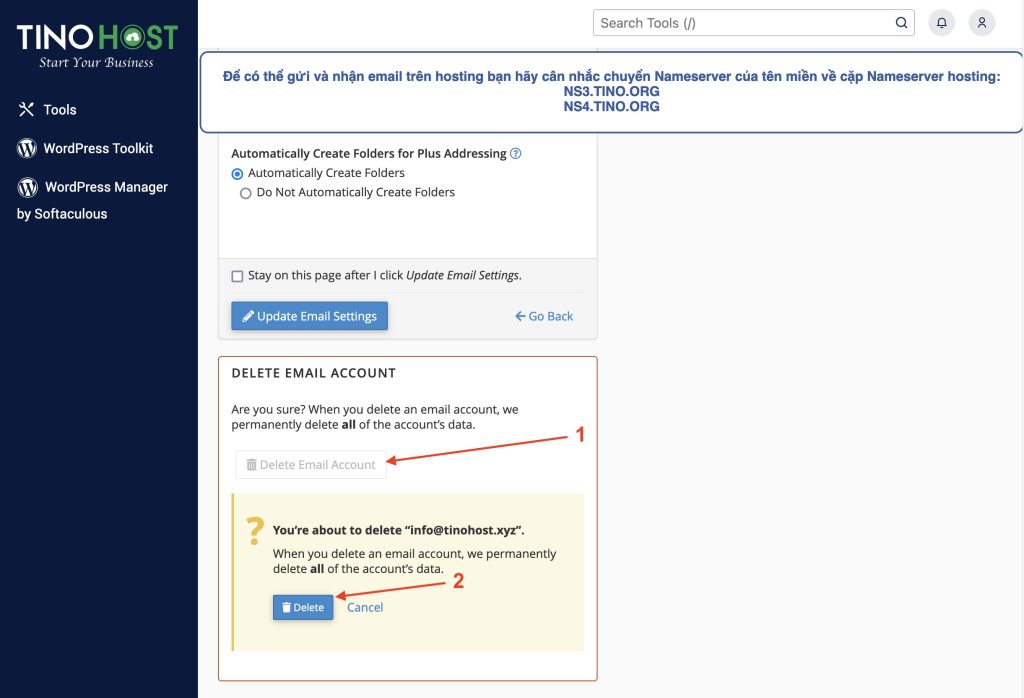Confirm with the blue Delete button
This screenshot has height=698, width=1024.
[x=303, y=607]
